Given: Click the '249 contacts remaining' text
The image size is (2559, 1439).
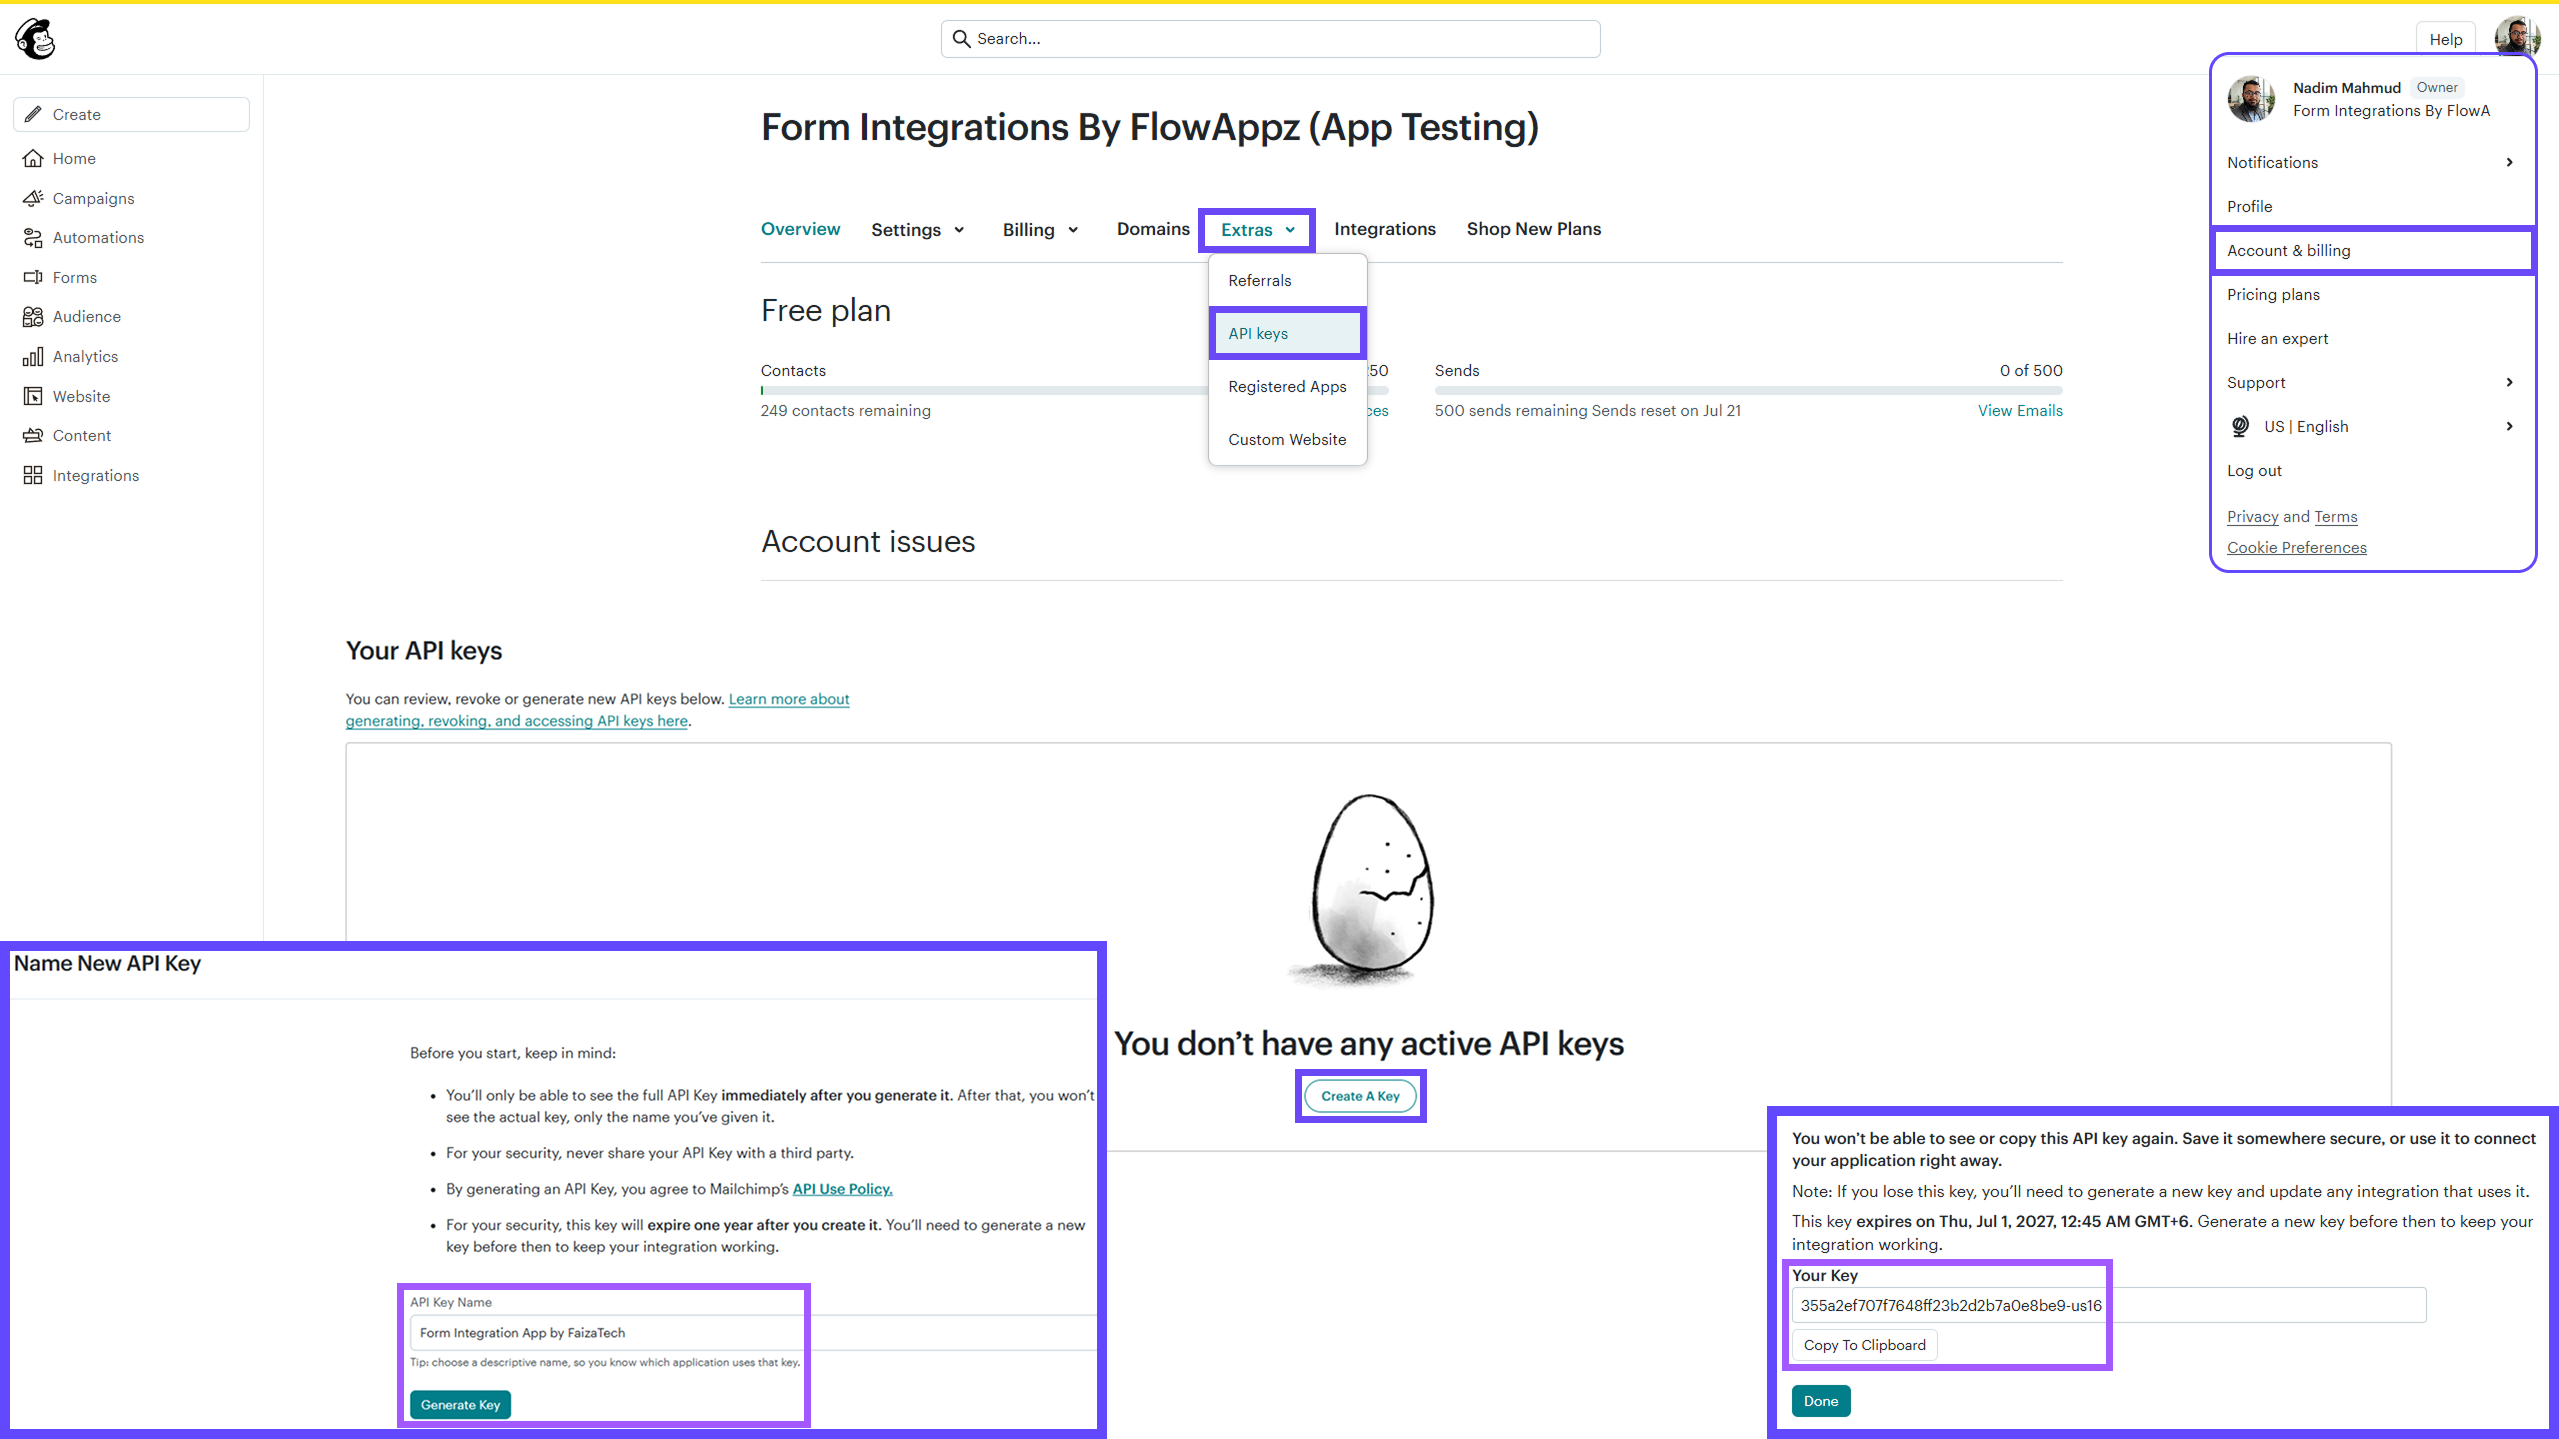Looking at the screenshot, I should tap(845, 411).
